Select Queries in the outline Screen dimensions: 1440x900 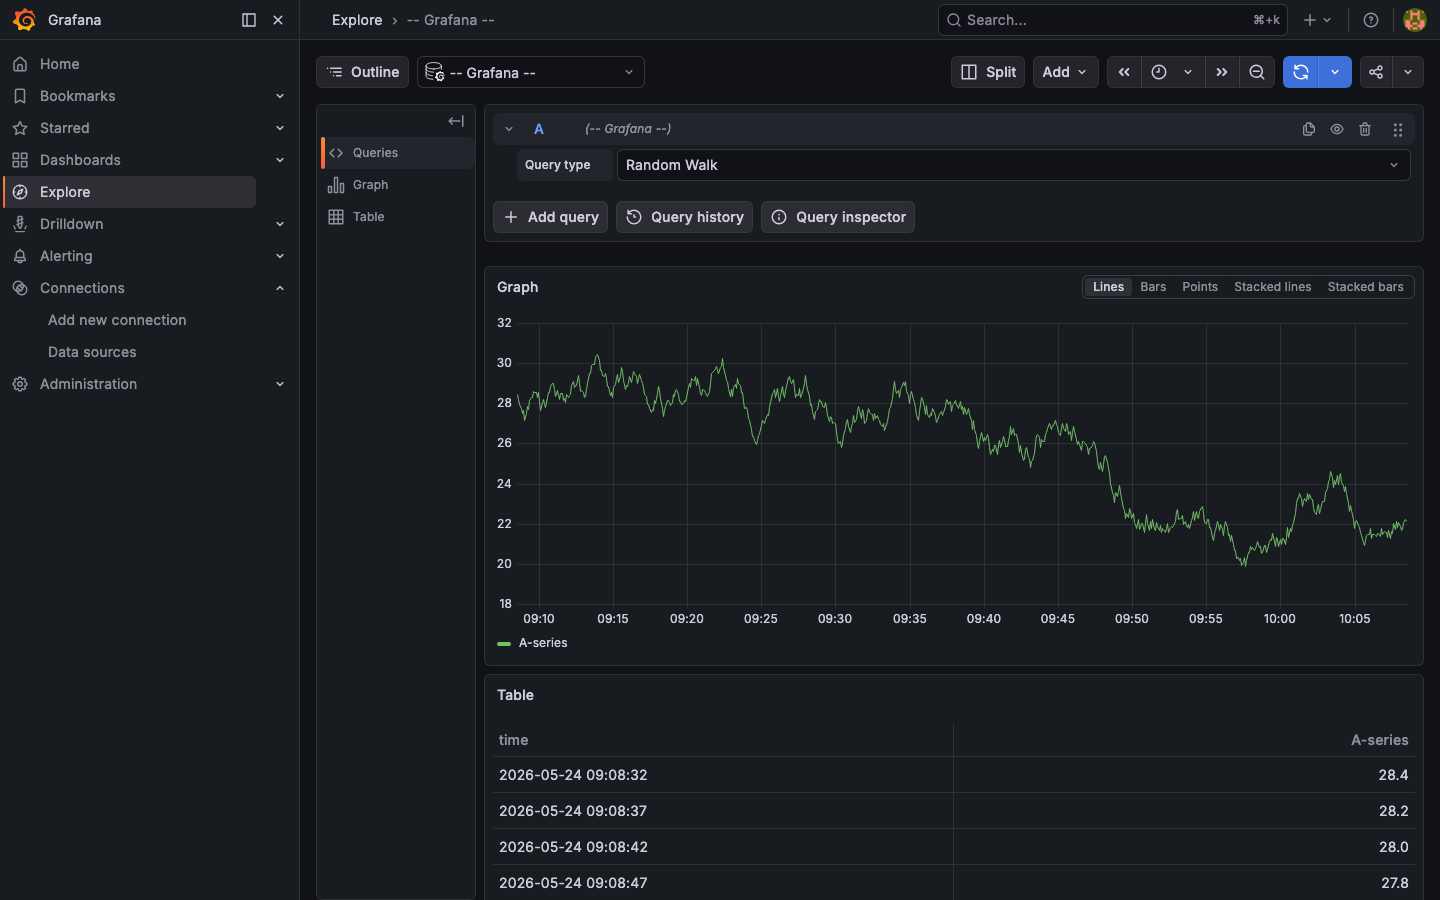pos(398,153)
